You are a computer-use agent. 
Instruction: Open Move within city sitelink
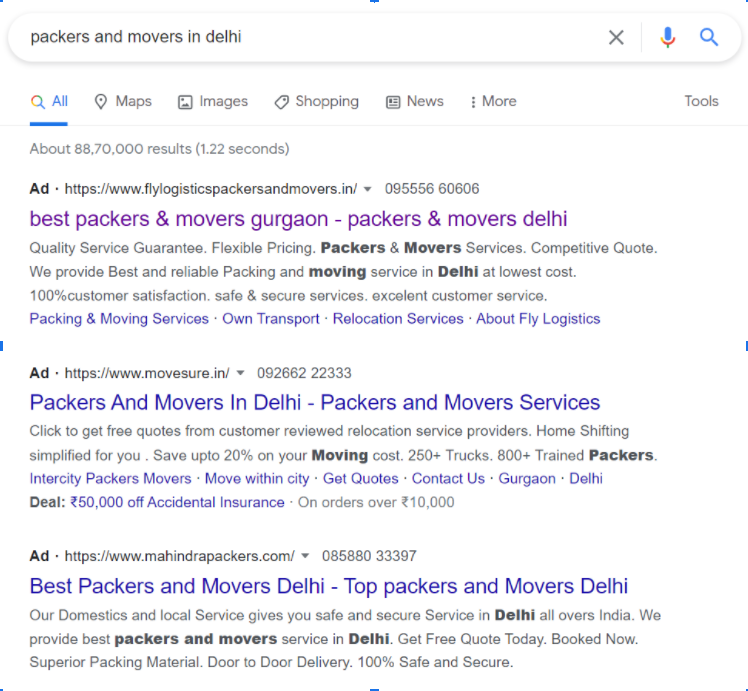[257, 478]
